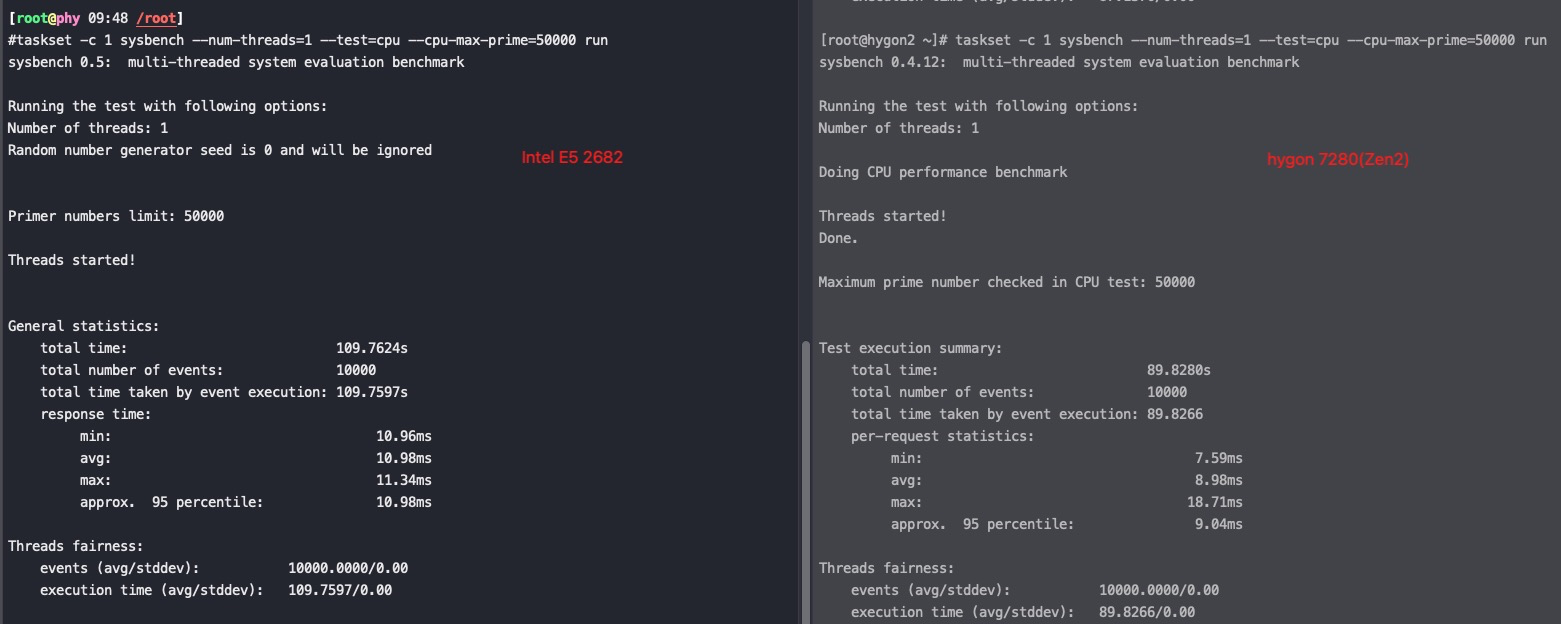Click the Doing CPU performance benchmark line
Image resolution: width=1561 pixels, height=624 pixels.
[x=943, y=172]
